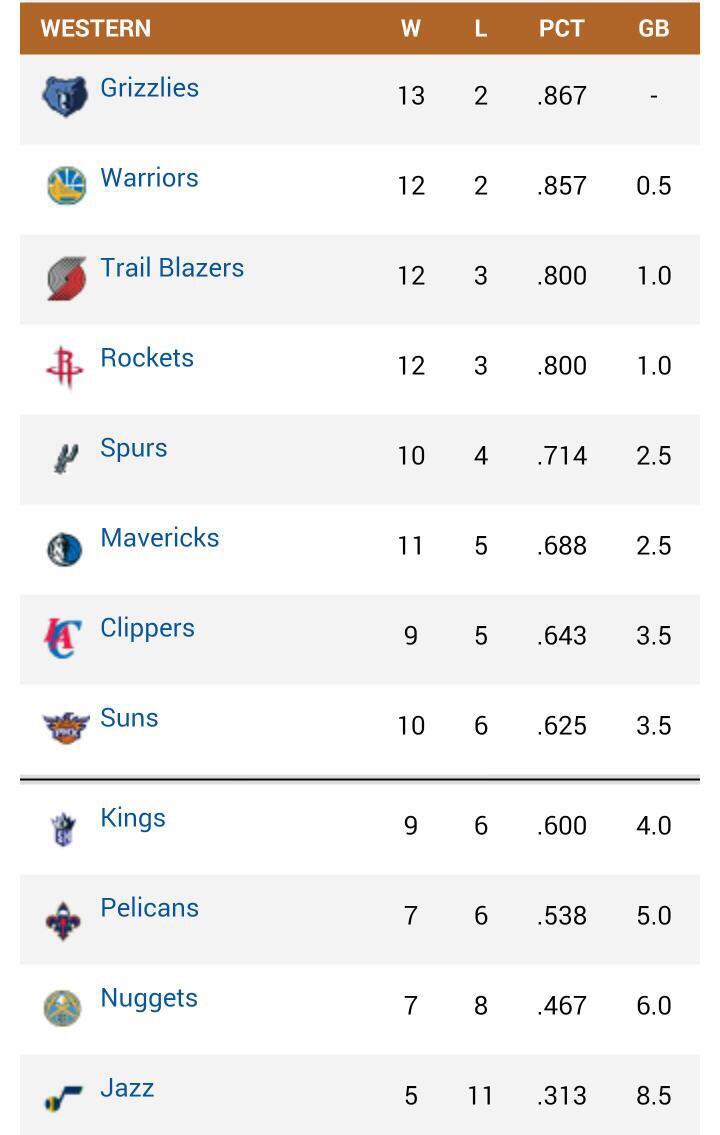Click the Clippers LA logo
The height and width of the screenshot is (1135, 720).
62,637
